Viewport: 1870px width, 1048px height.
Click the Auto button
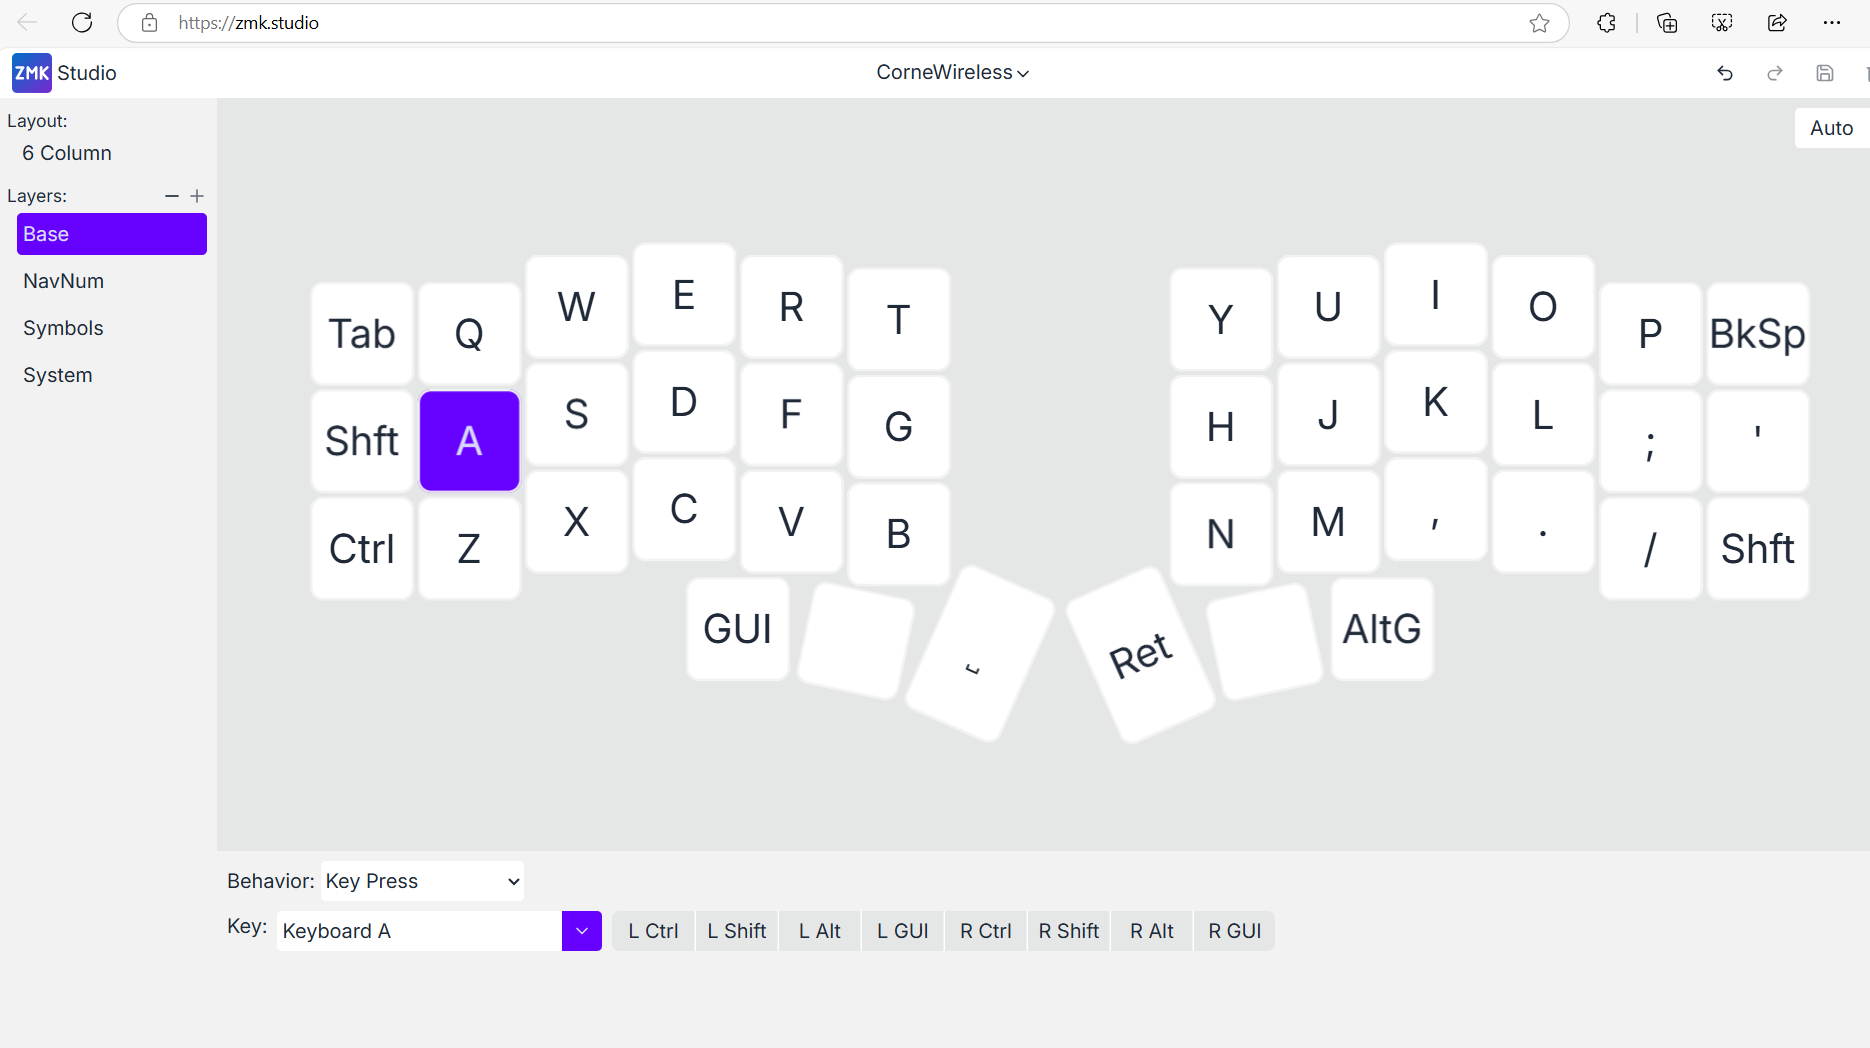point(1830,128)
